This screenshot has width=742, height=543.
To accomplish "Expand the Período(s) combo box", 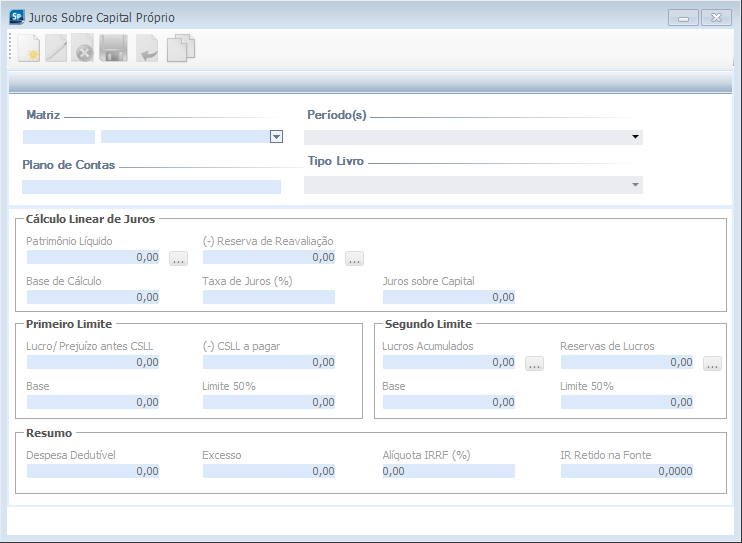I will (x=634, y=137).
